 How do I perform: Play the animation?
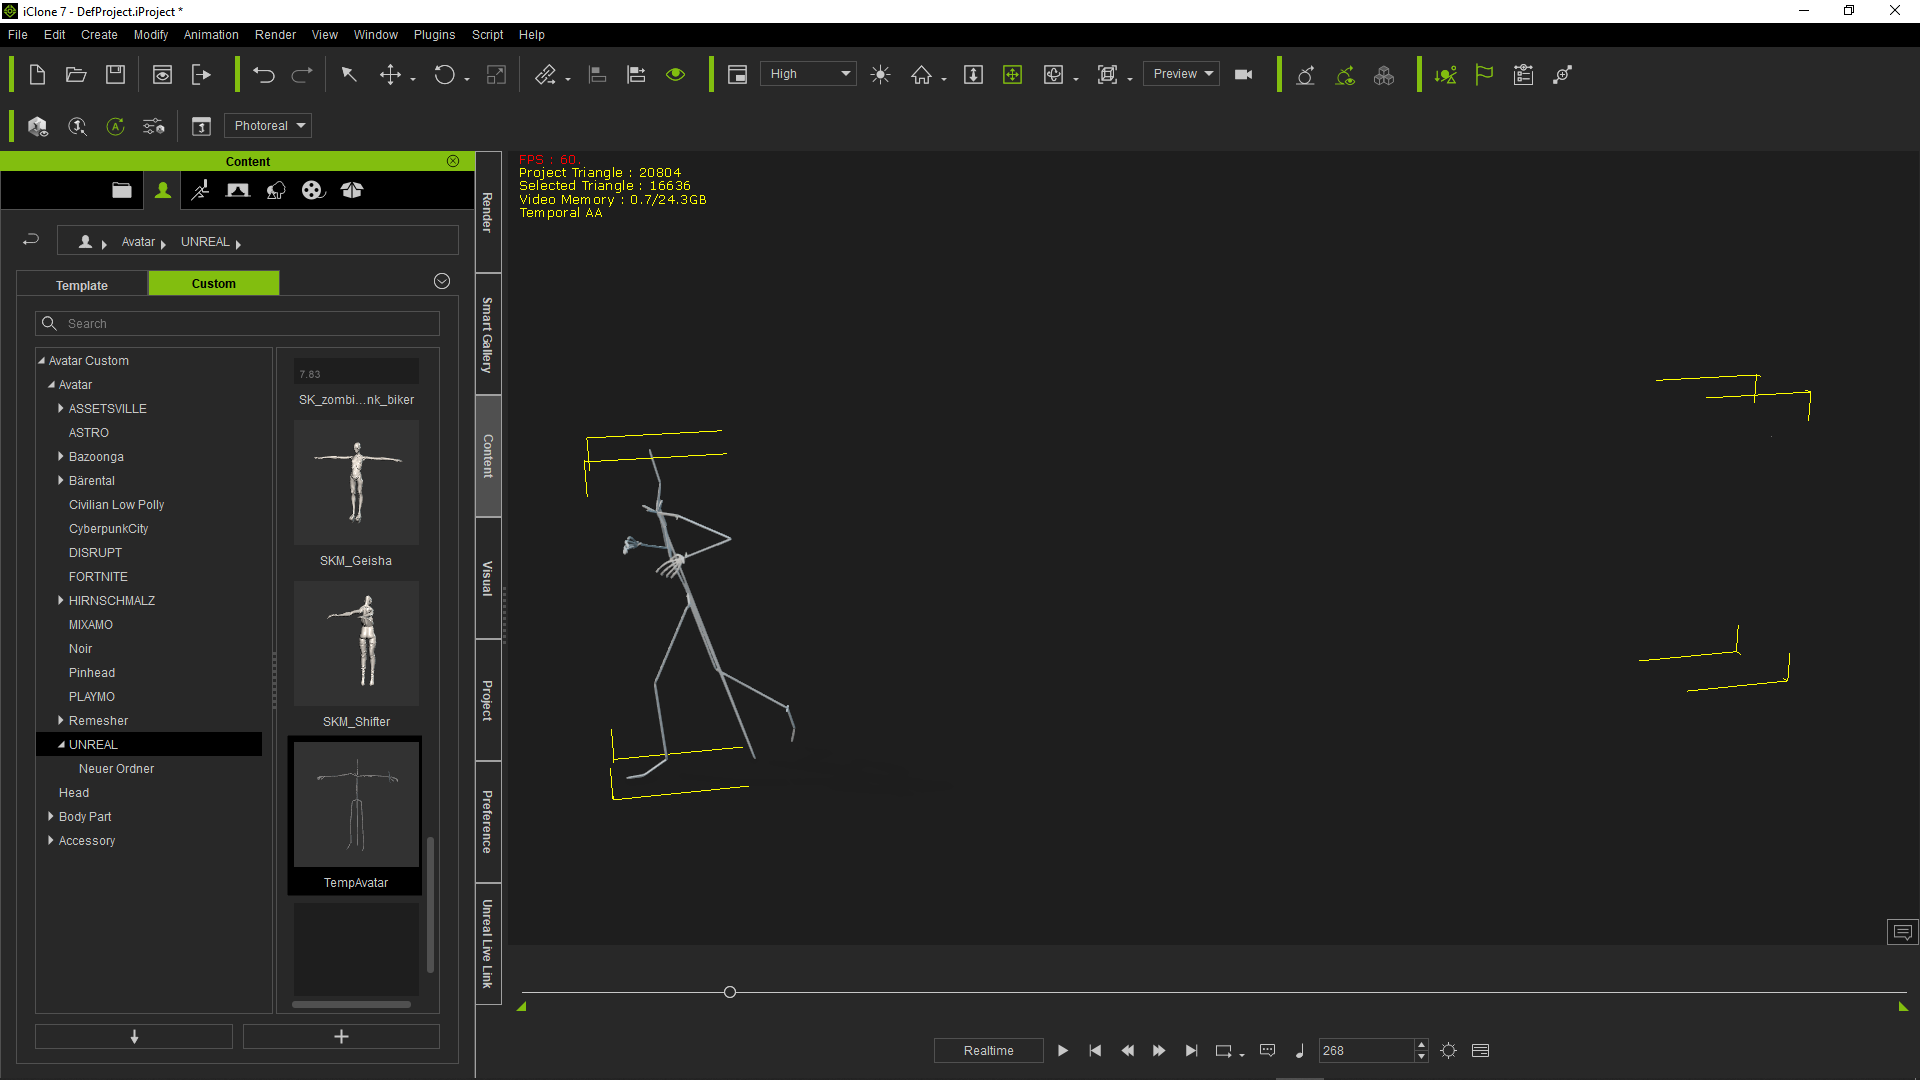pos(1062,1051)
